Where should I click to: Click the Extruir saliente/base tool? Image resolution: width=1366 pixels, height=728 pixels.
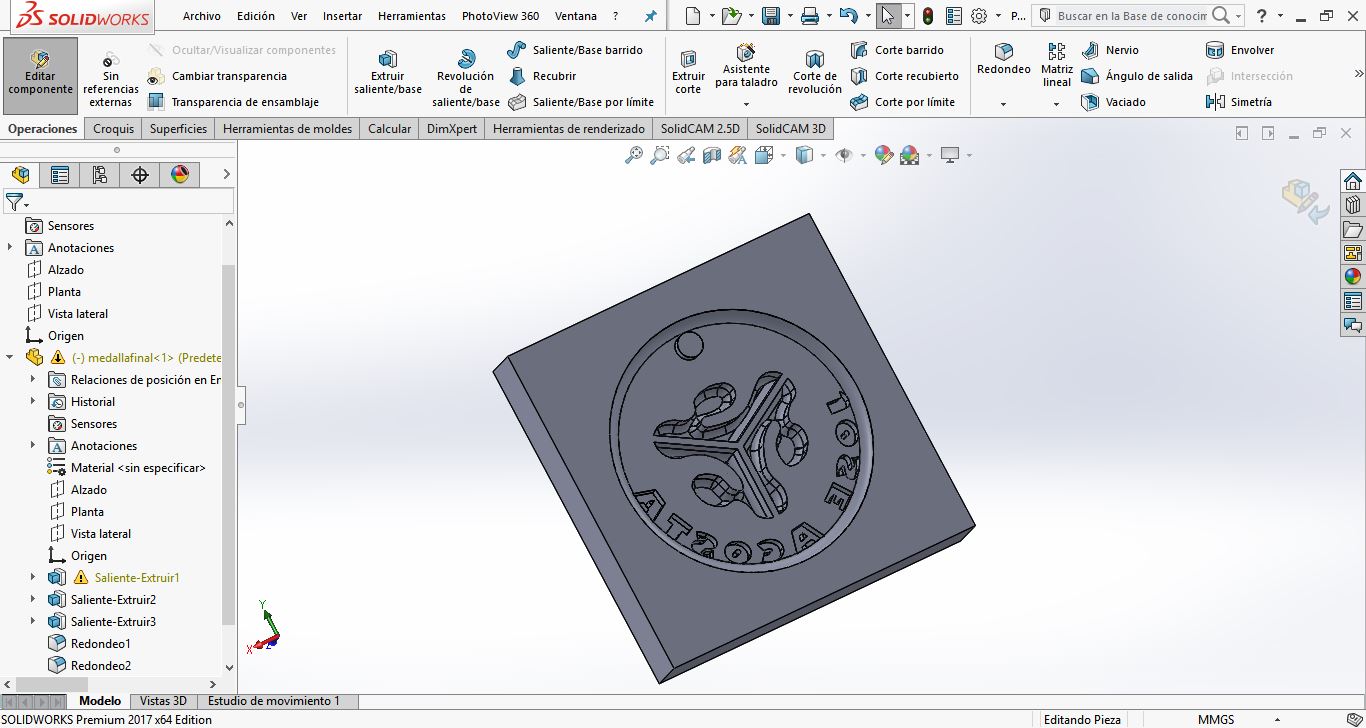(388, 74)
